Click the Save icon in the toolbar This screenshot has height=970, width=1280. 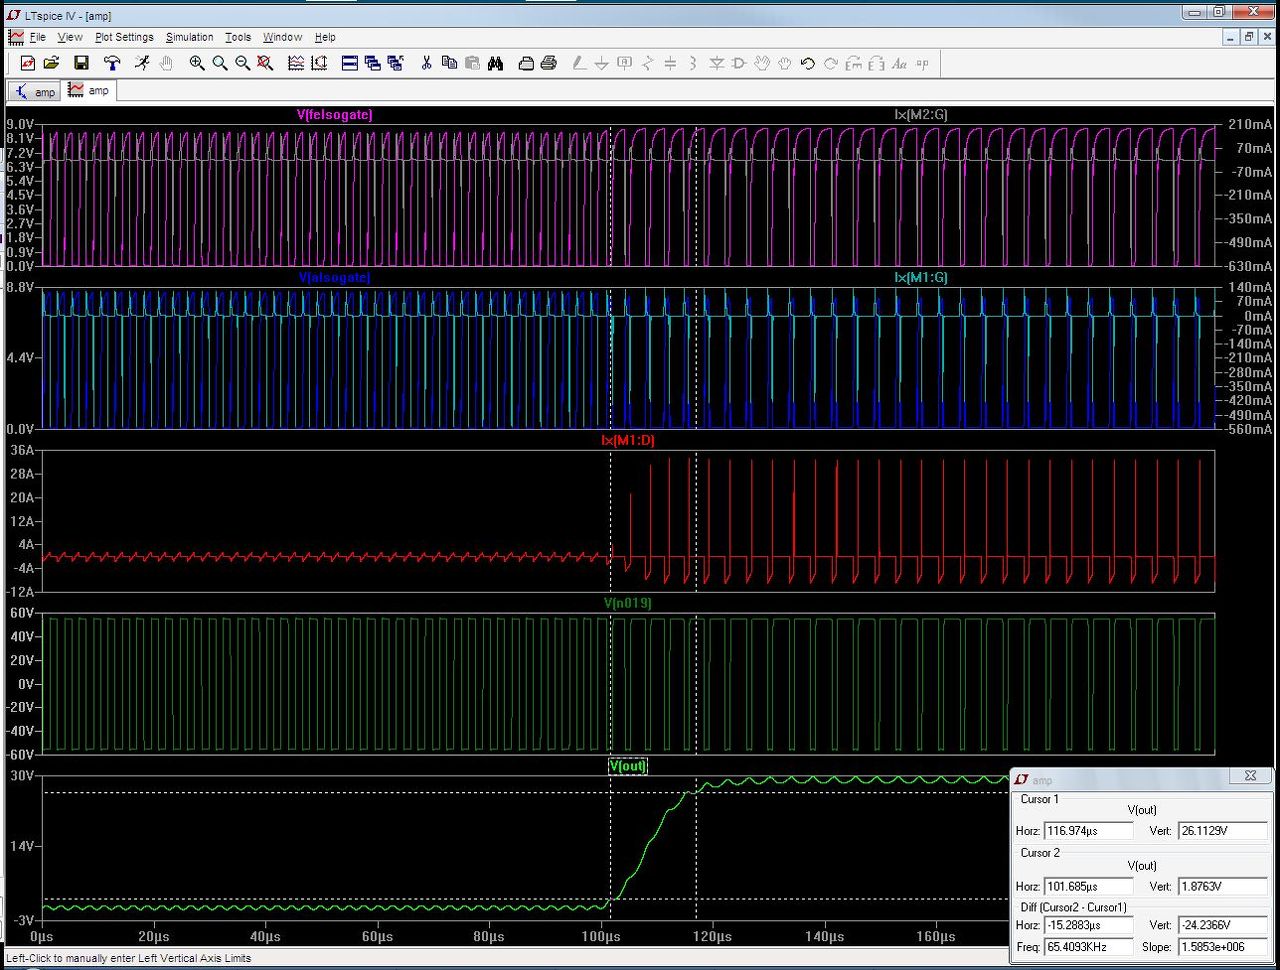click(81, 63)
